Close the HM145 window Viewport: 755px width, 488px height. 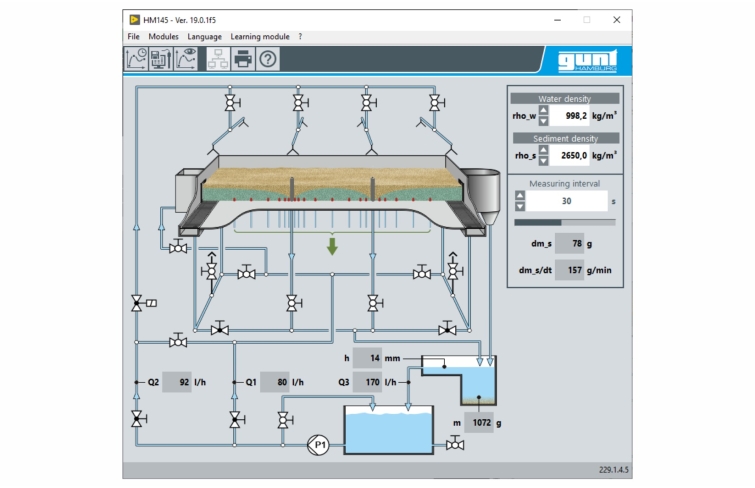[x=617, y=20]
